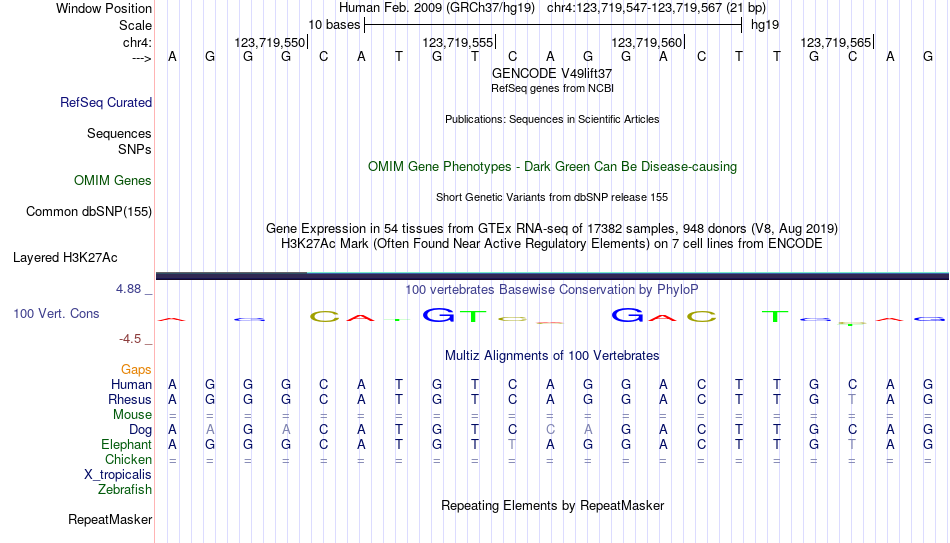The height and width of the screenshot is (543, 950).
Task: Click the SNPs track label
Action: click(x=135, y=149)
